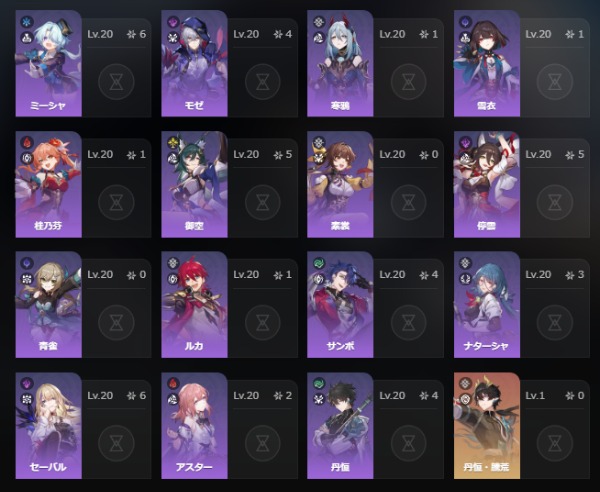Click the empty light cone slot beside ミーシャ
This screenshot has width=600, height=492.
(116, 82)
